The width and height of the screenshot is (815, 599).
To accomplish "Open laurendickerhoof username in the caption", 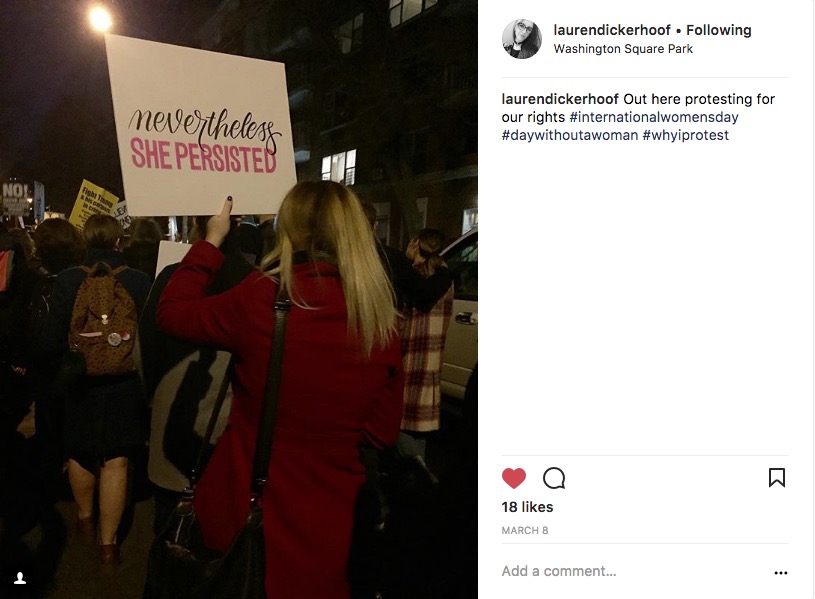I will [560, 99].
